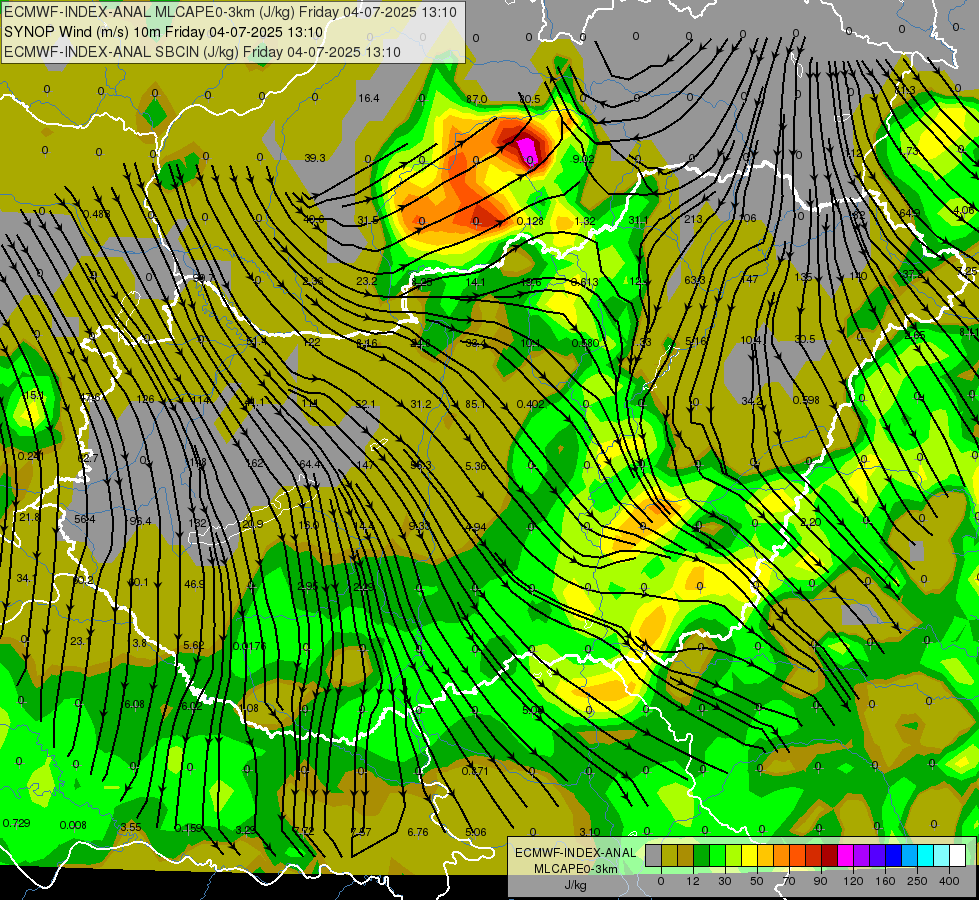The height and width of the screenshot is (900, 979).
Task: Click the legend label '90'
Action: [x=820, y=881]
